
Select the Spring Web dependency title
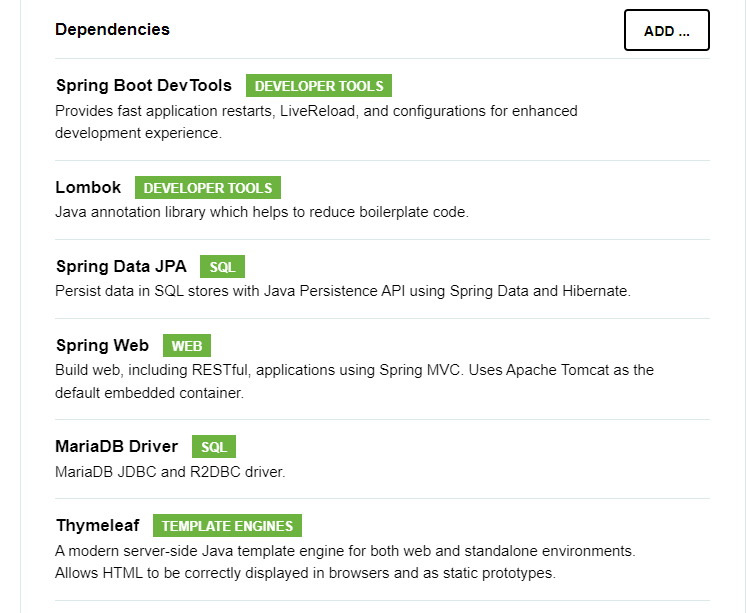(102, 346)
